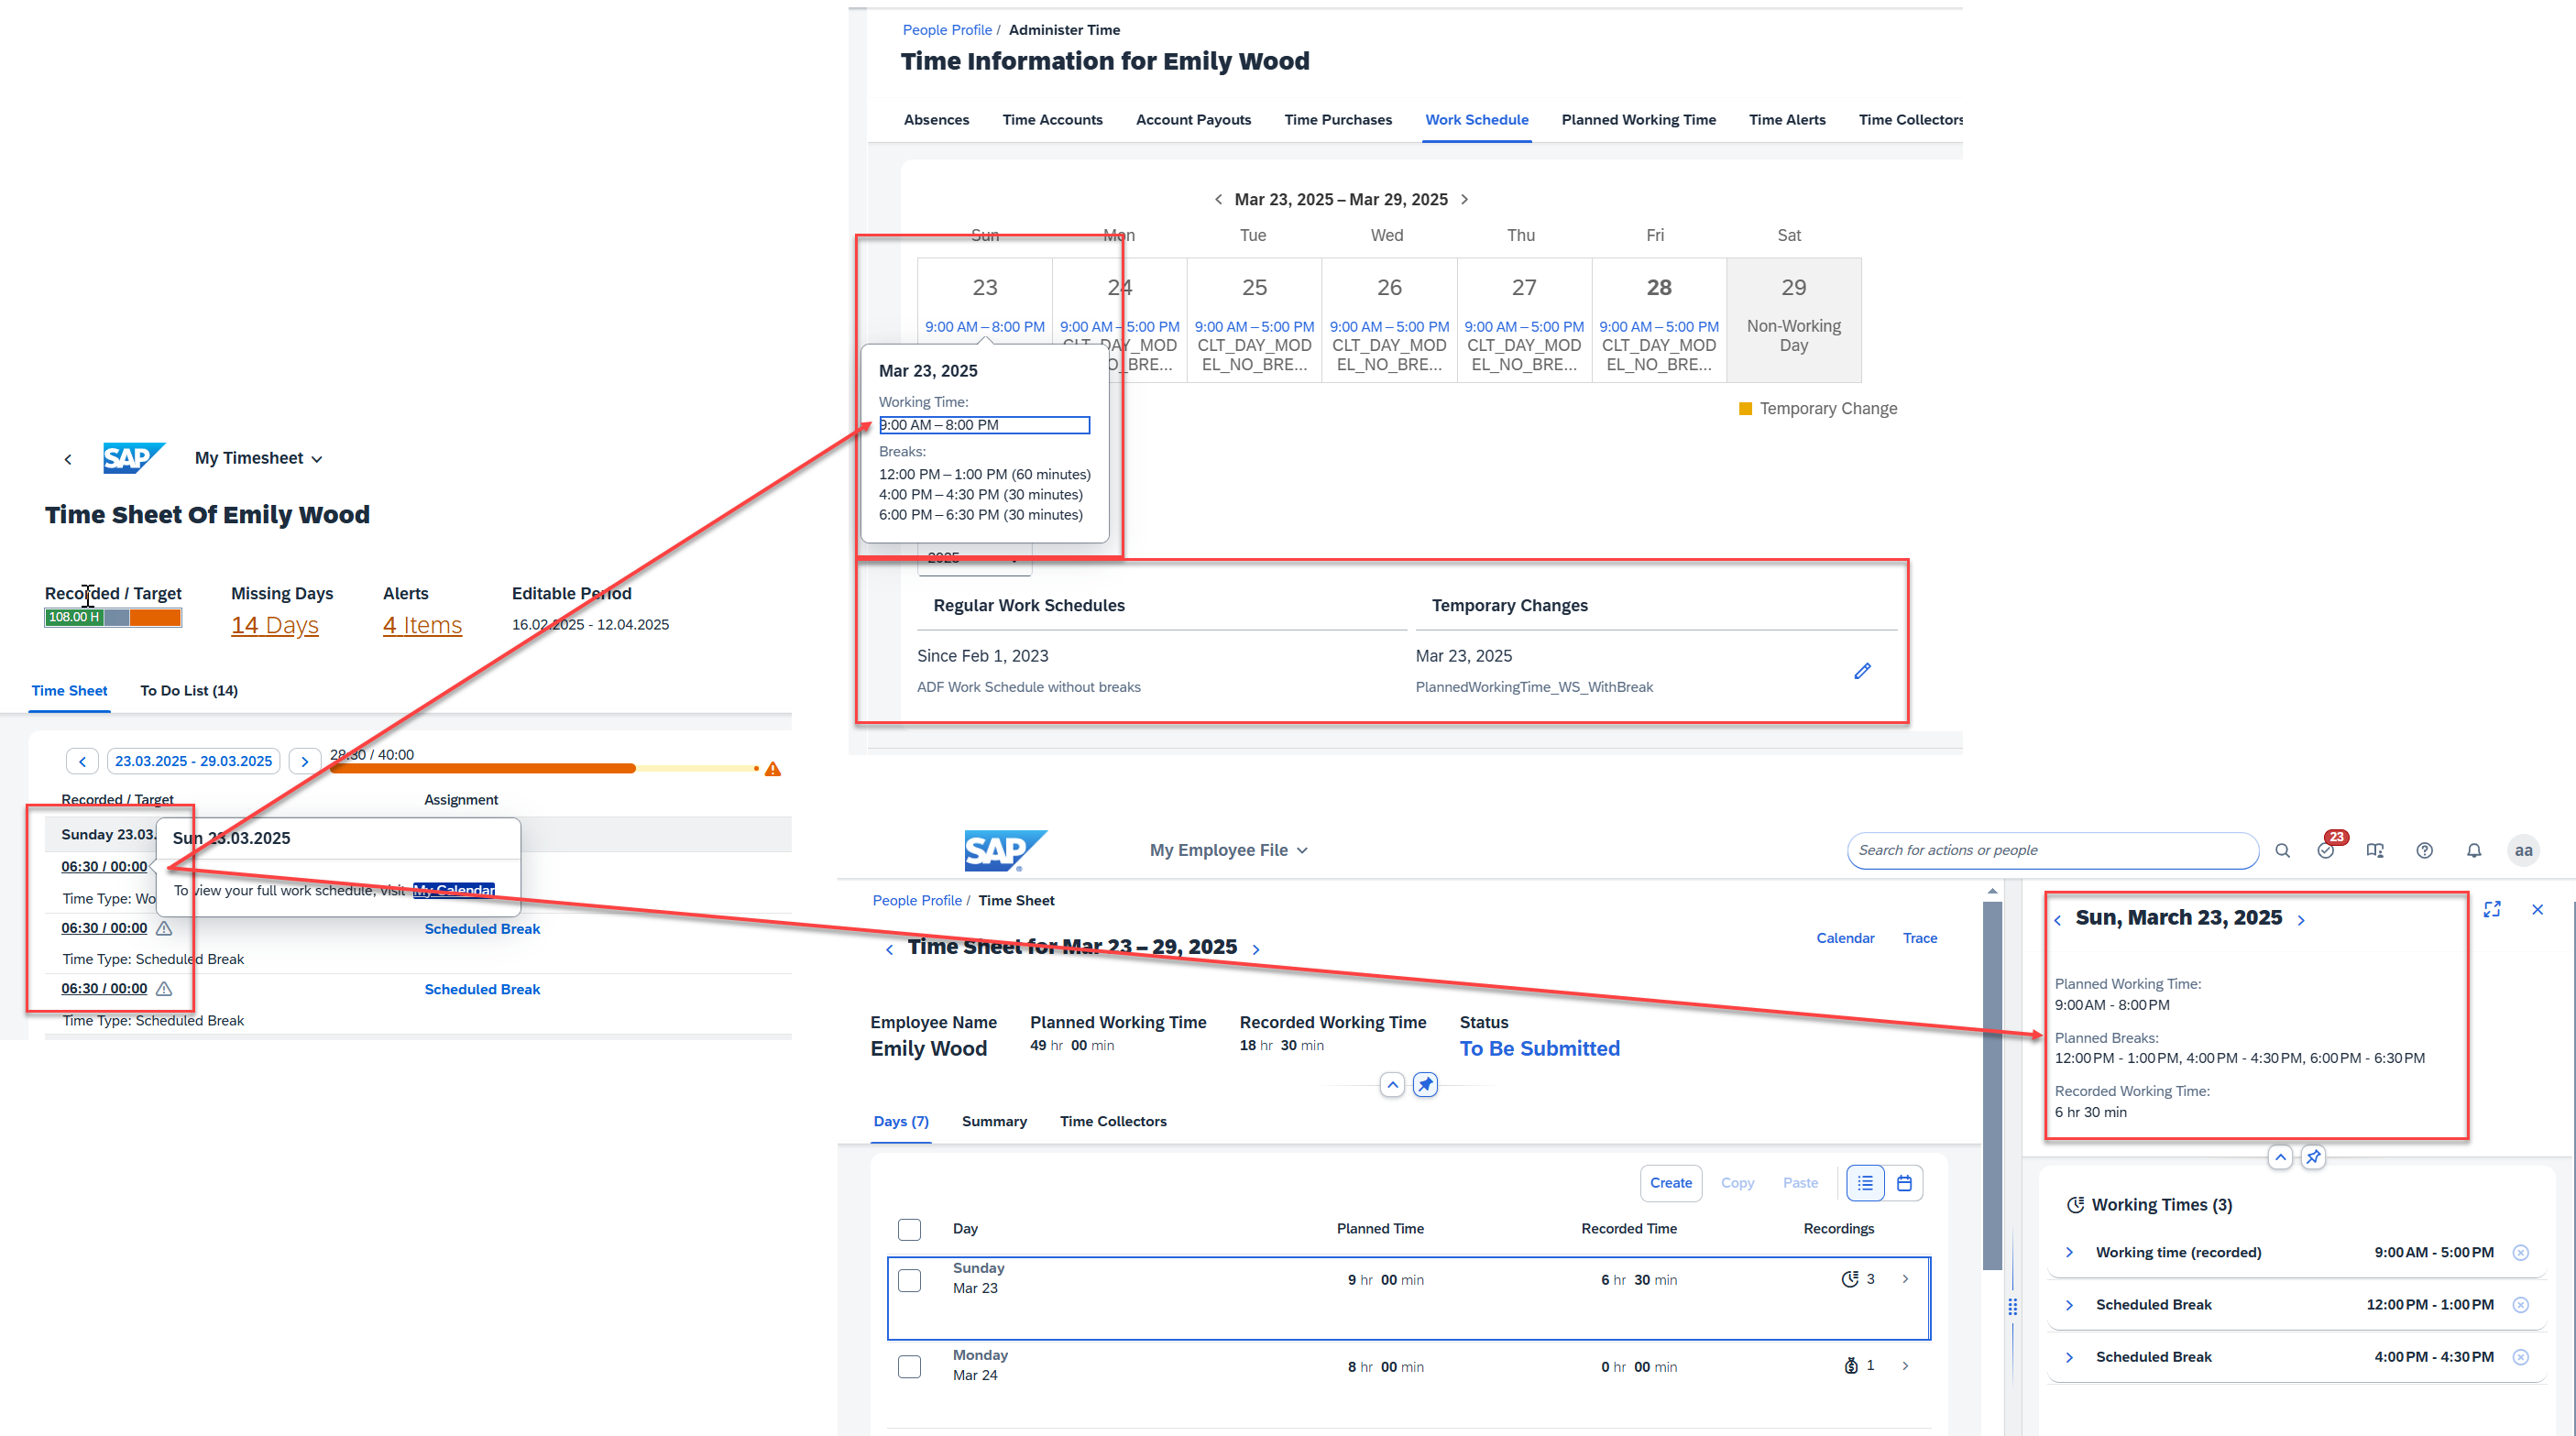Click the Temporary Change legend swatch
Screen dimensions: 2576x1436
pos(1745,408)
